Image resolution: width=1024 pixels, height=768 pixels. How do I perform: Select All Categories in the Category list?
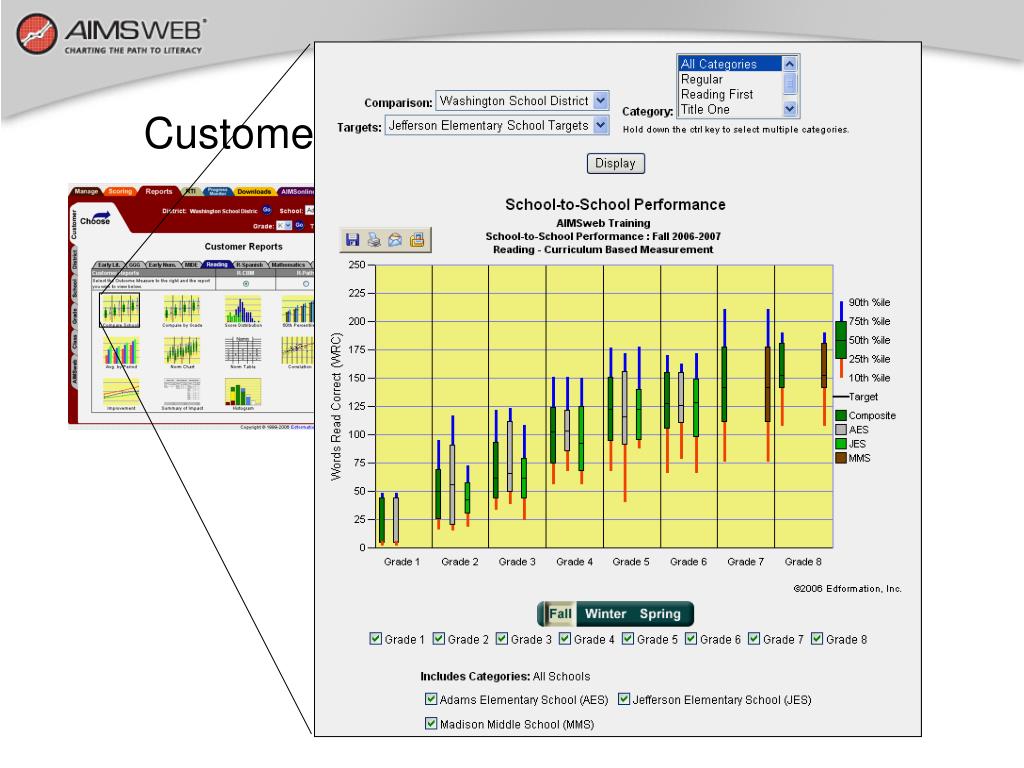point(729,64)
